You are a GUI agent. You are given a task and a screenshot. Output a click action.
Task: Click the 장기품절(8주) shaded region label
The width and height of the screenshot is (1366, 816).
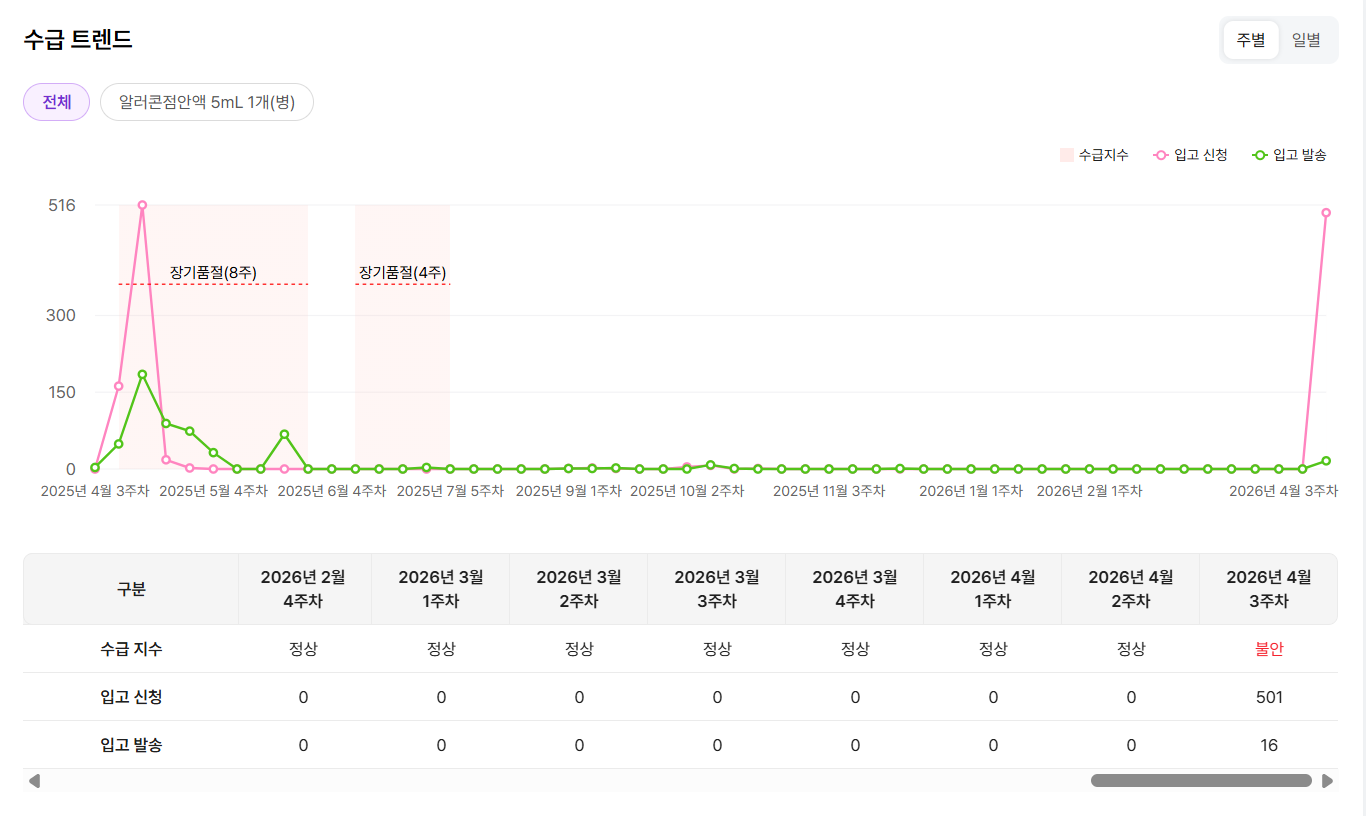(213, 272)
